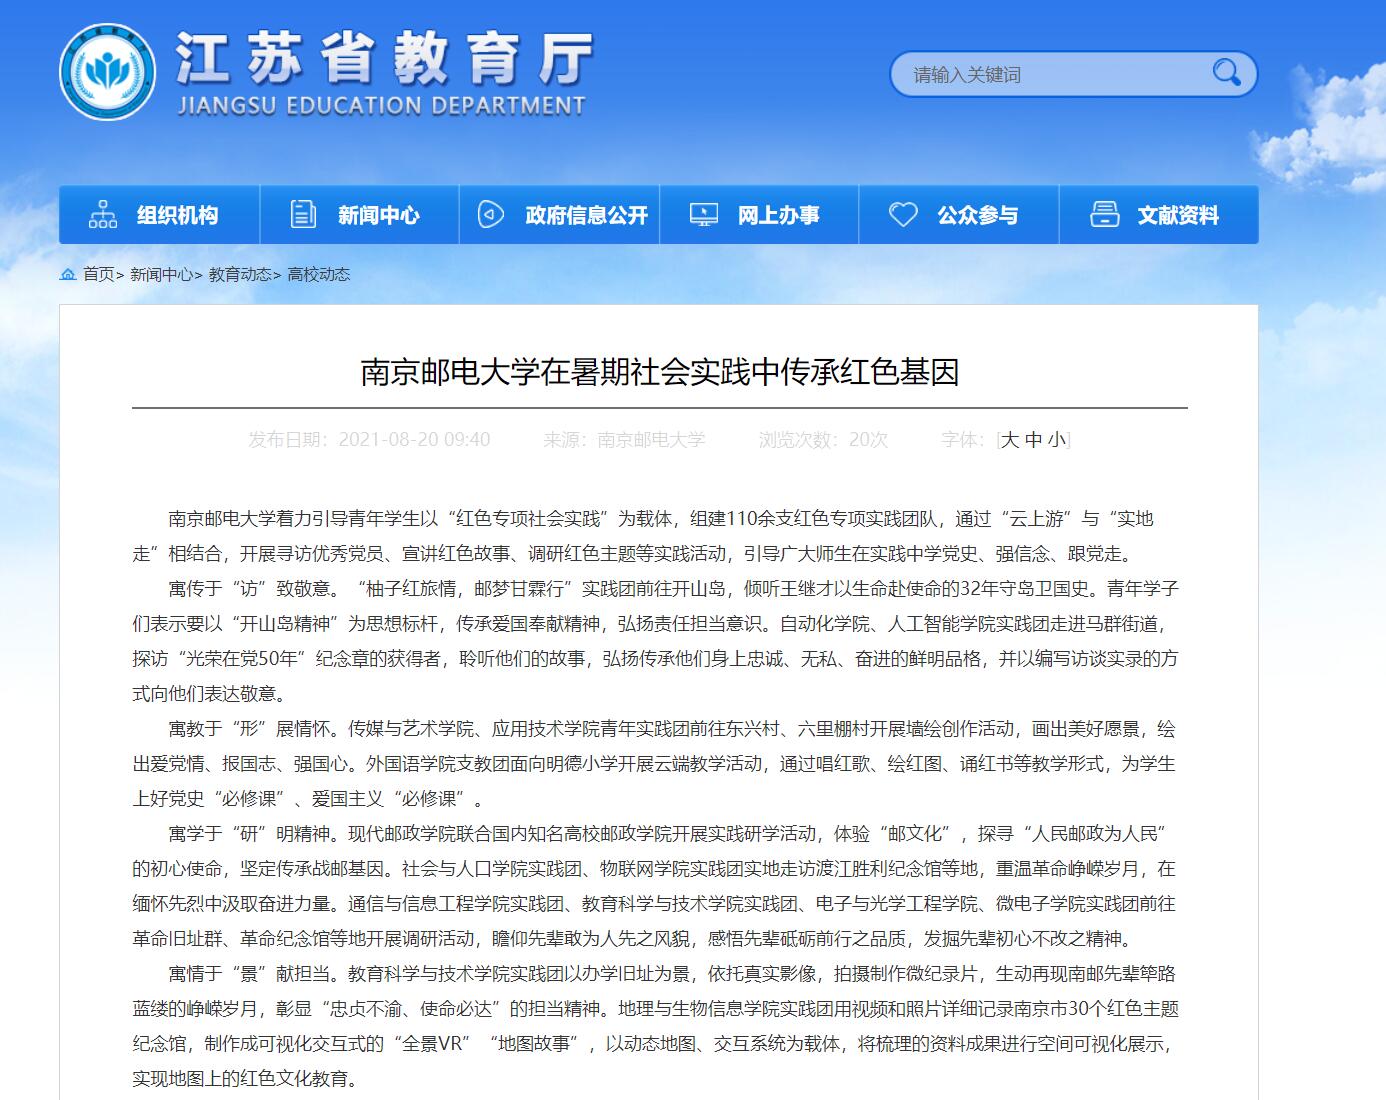Set font size to 小
1386x1100 pixels.
pos(1057,440)
